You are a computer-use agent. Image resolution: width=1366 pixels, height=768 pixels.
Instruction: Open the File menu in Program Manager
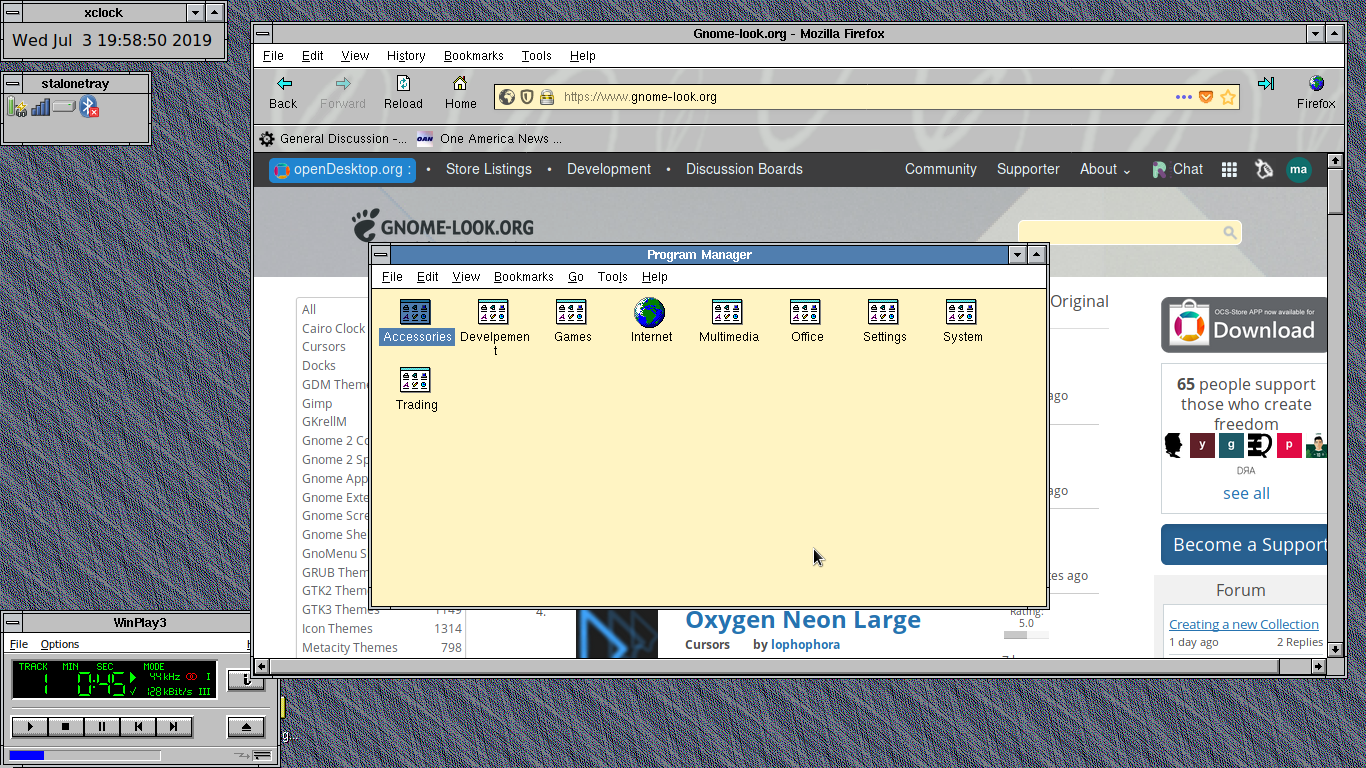tap(392, 277)
